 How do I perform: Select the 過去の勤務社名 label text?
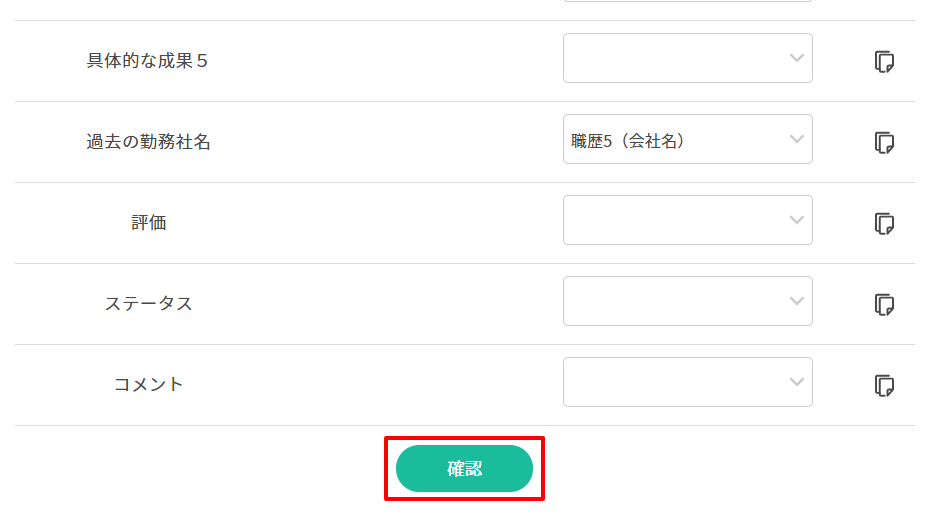(148, 142)
